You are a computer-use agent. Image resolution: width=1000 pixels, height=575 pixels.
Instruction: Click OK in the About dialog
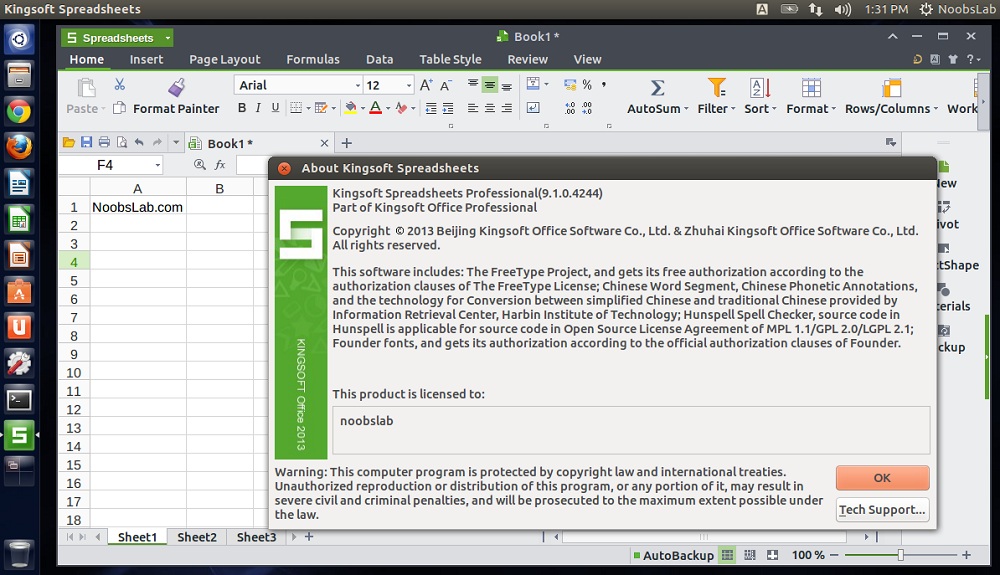coord(882,477)
